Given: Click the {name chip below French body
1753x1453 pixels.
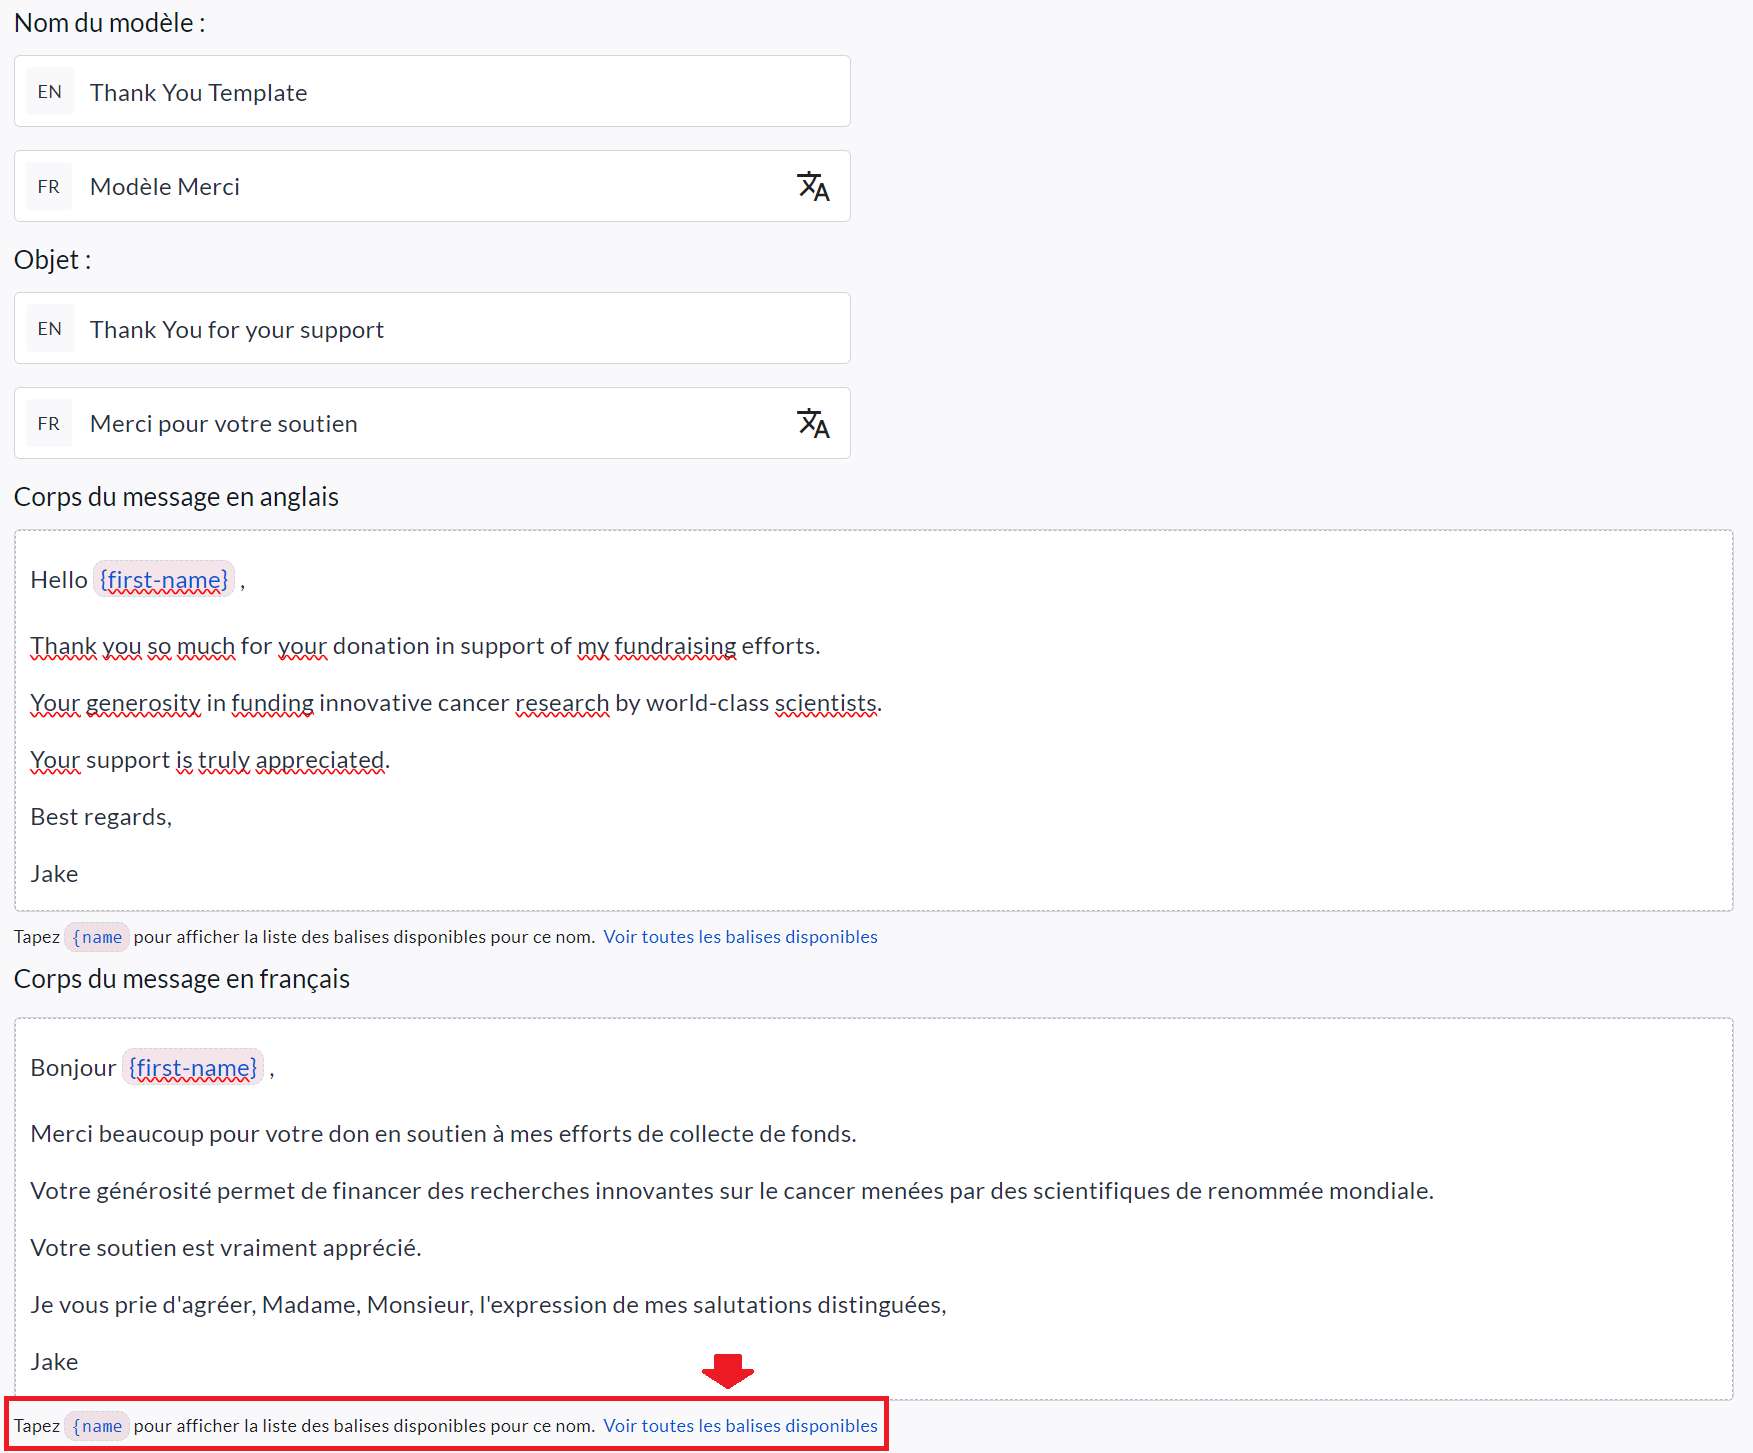Looking at the screenshot, I should click(97, 1426).
